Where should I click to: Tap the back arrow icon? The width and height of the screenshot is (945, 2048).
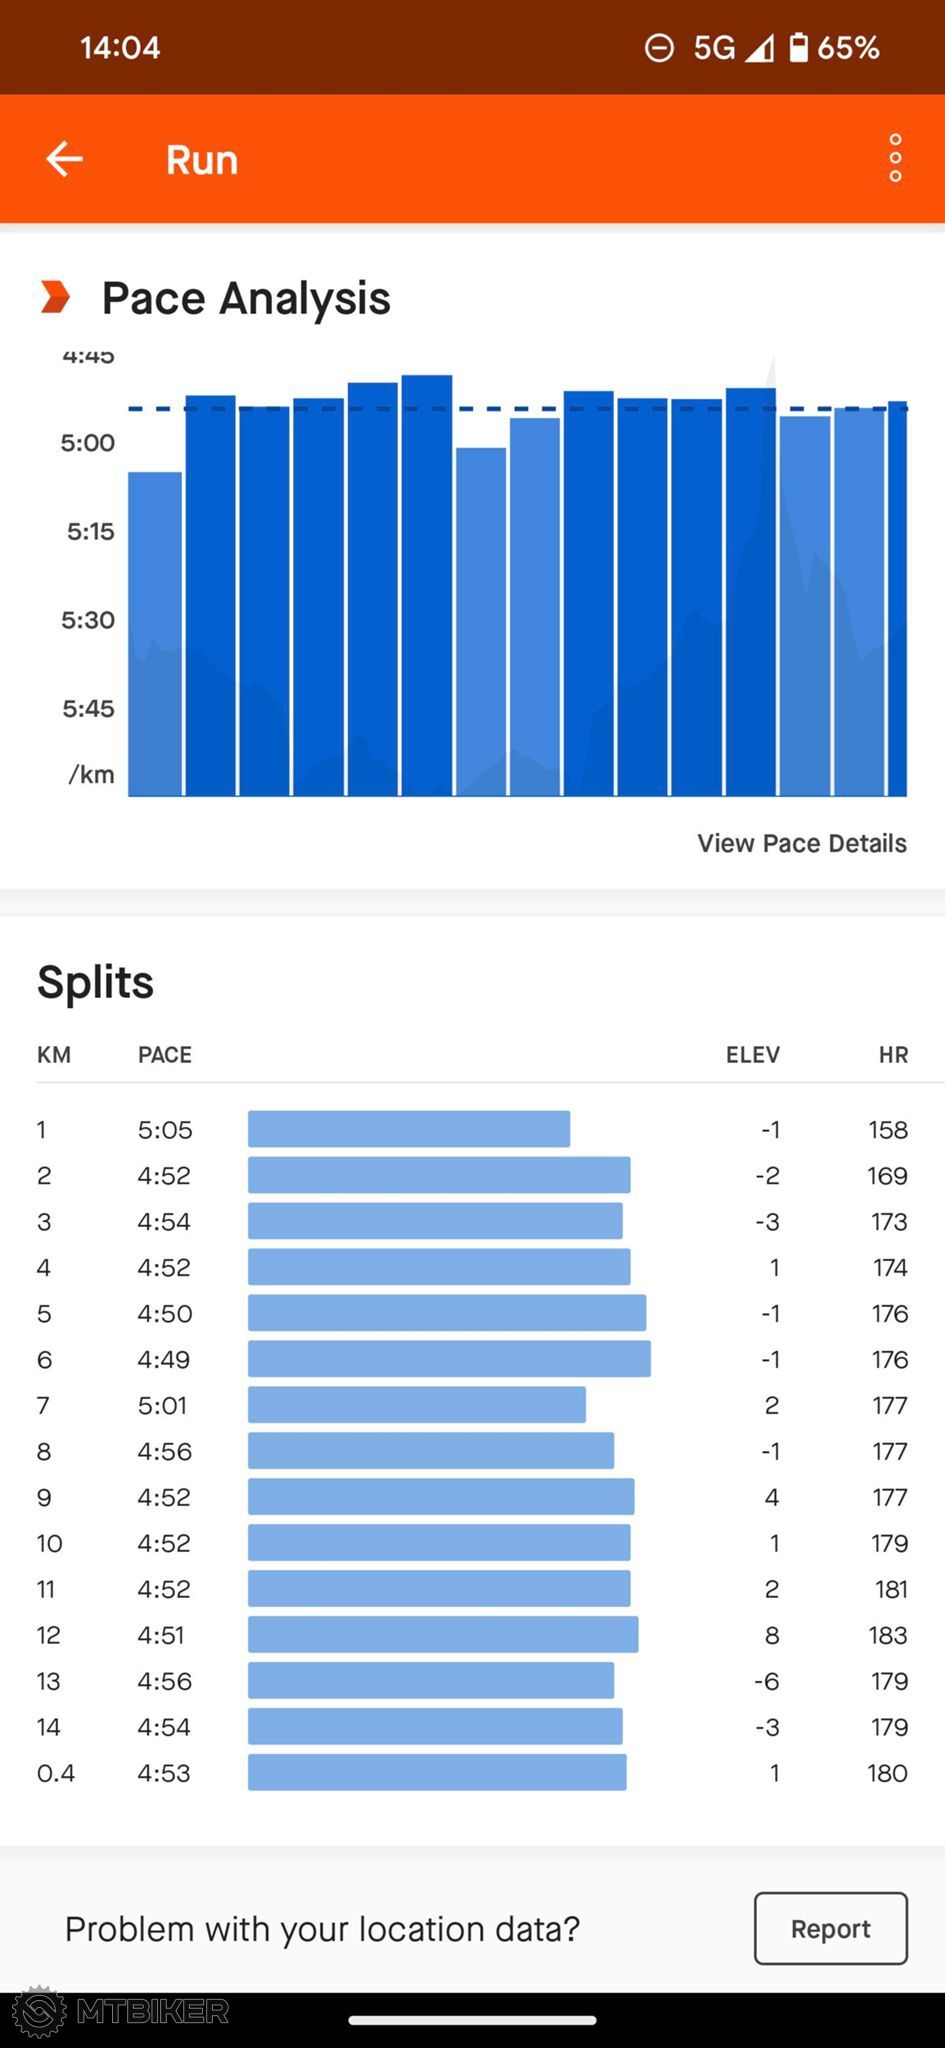[65, 159]
